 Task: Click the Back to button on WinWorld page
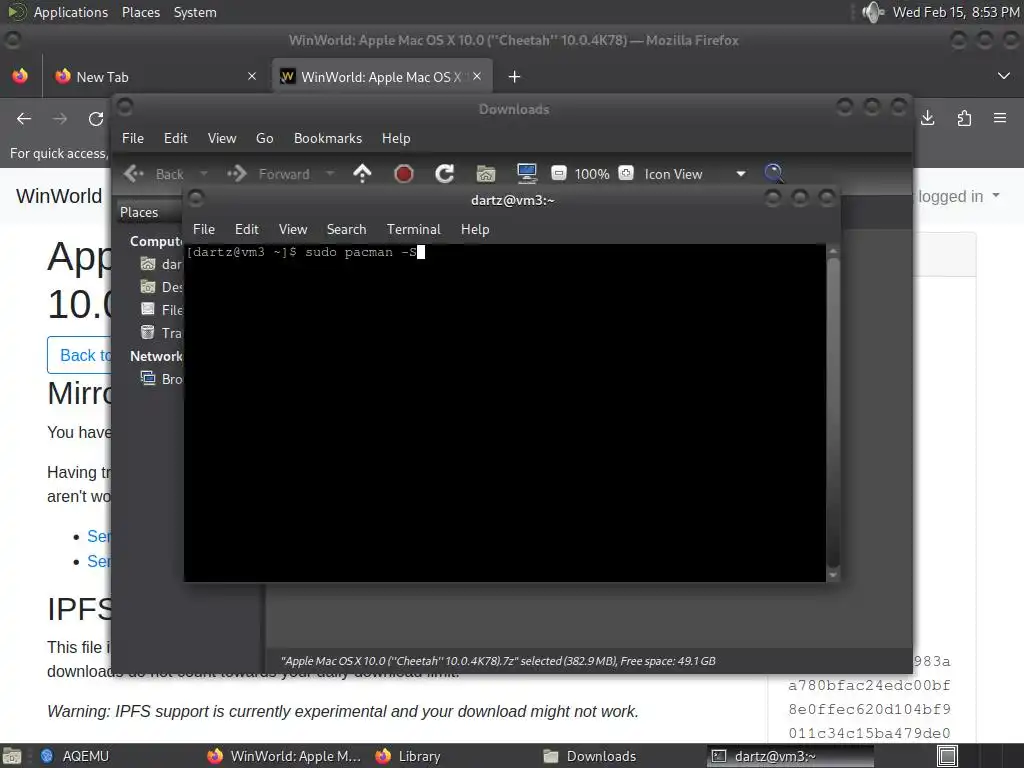(80, 355)
